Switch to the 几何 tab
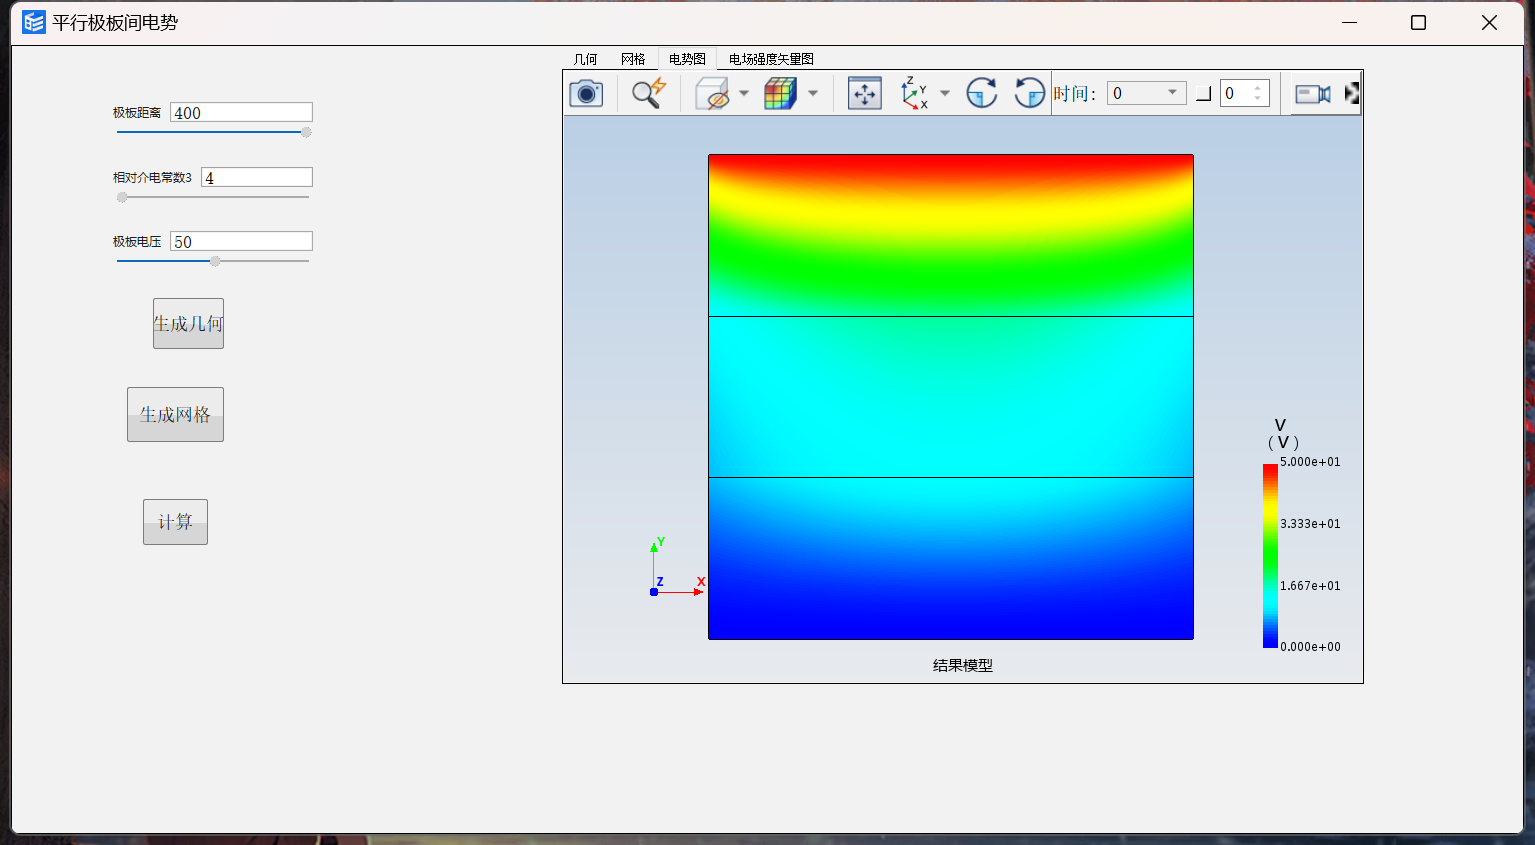This screenshot has height=845, width=1535. 586,59
